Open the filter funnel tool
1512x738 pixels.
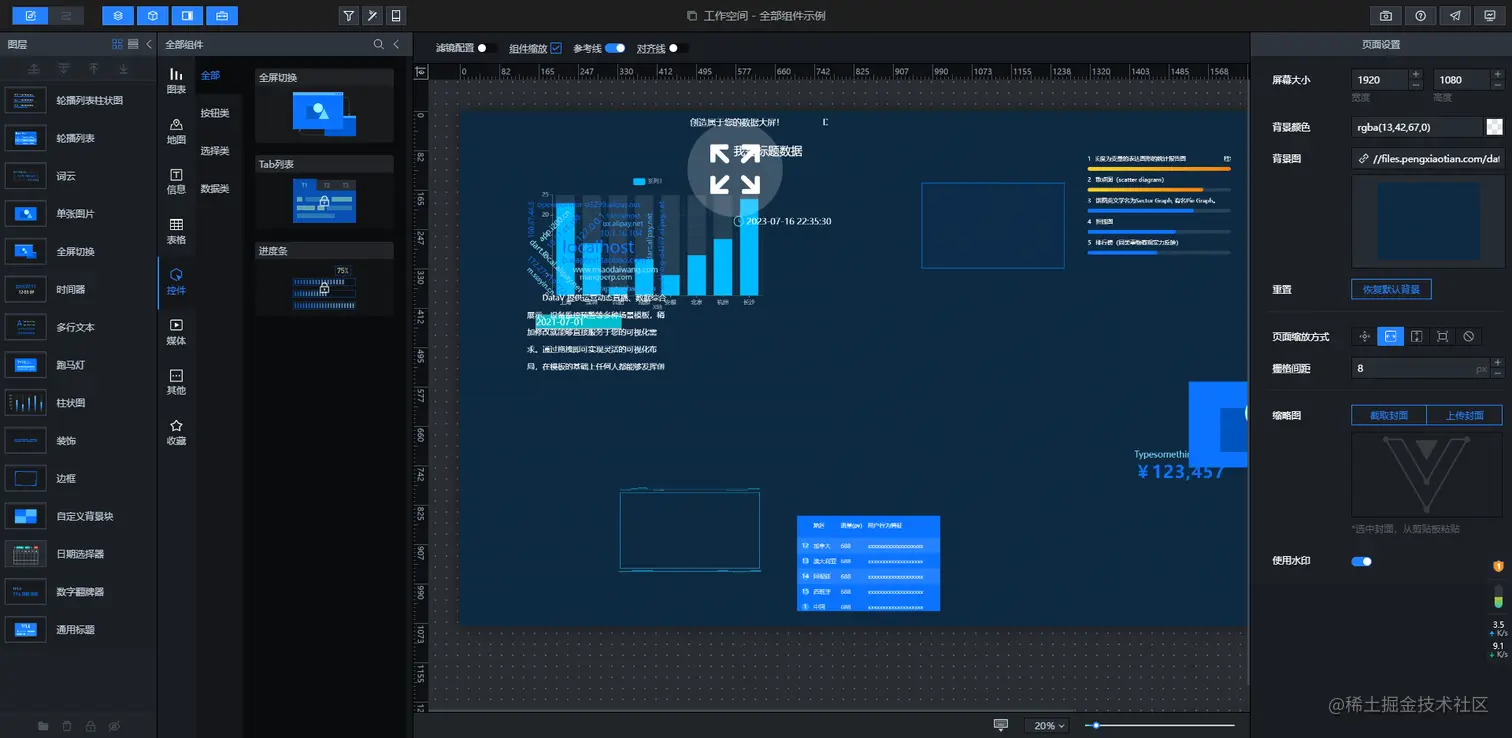coord(348,15)
